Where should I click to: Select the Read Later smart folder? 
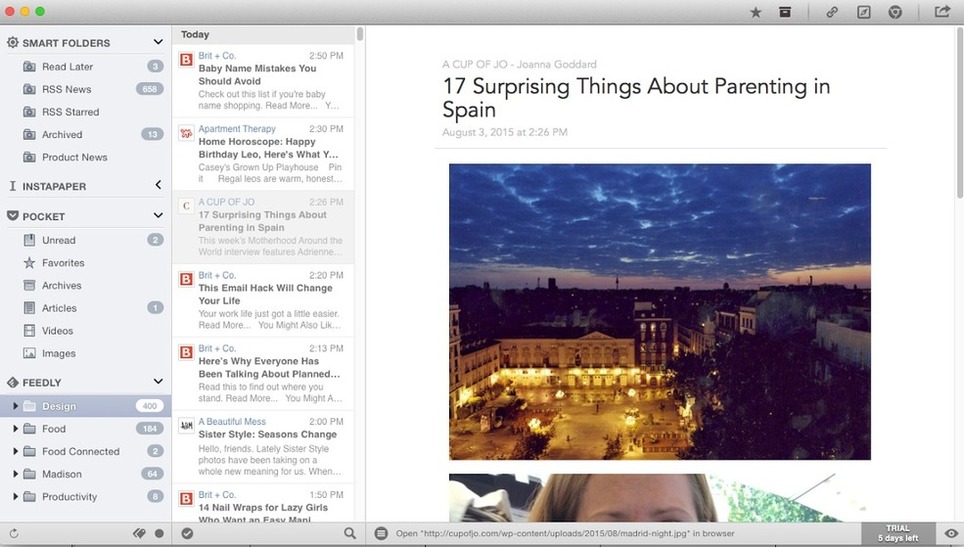click(x=67, y=67)
